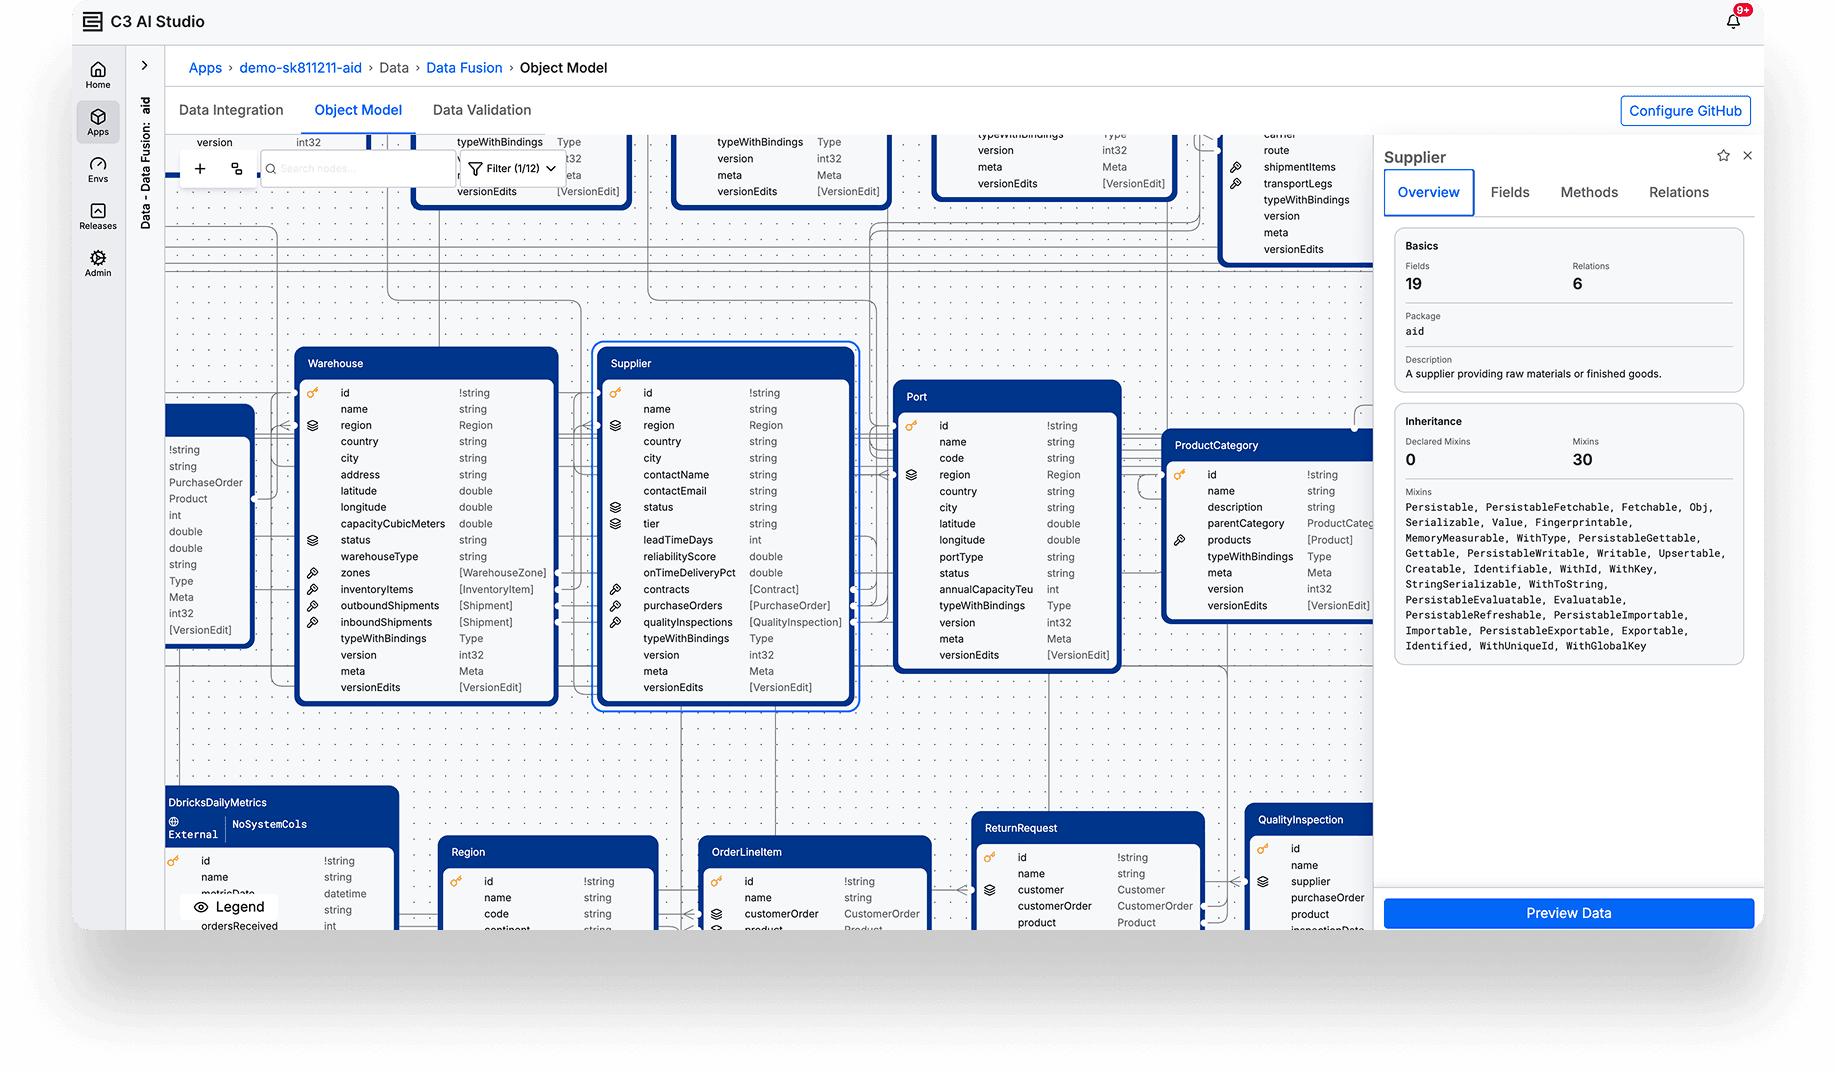Open the Fields tab in Supplier panel
The width and height of the screenshot is (1836, 1074).
coord(1510,192)
